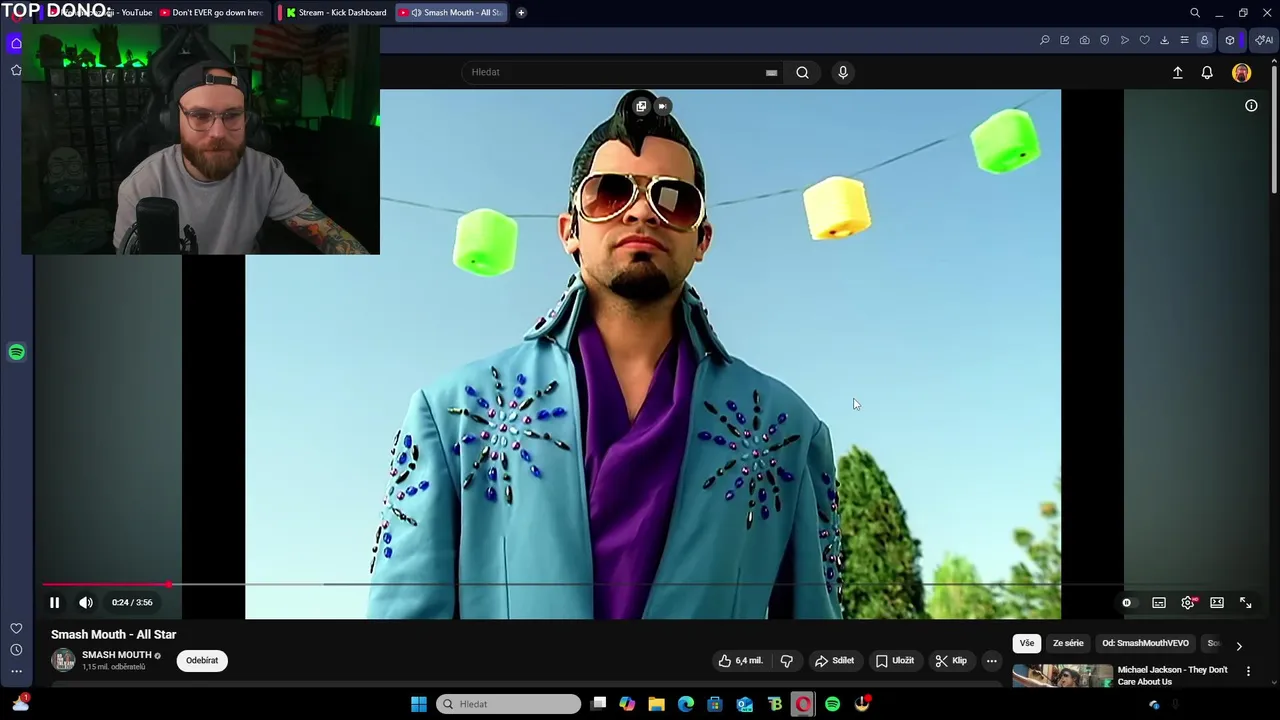Show the video info card icon
This screenshot has height=720, width=1280.
pos(1251,106)
